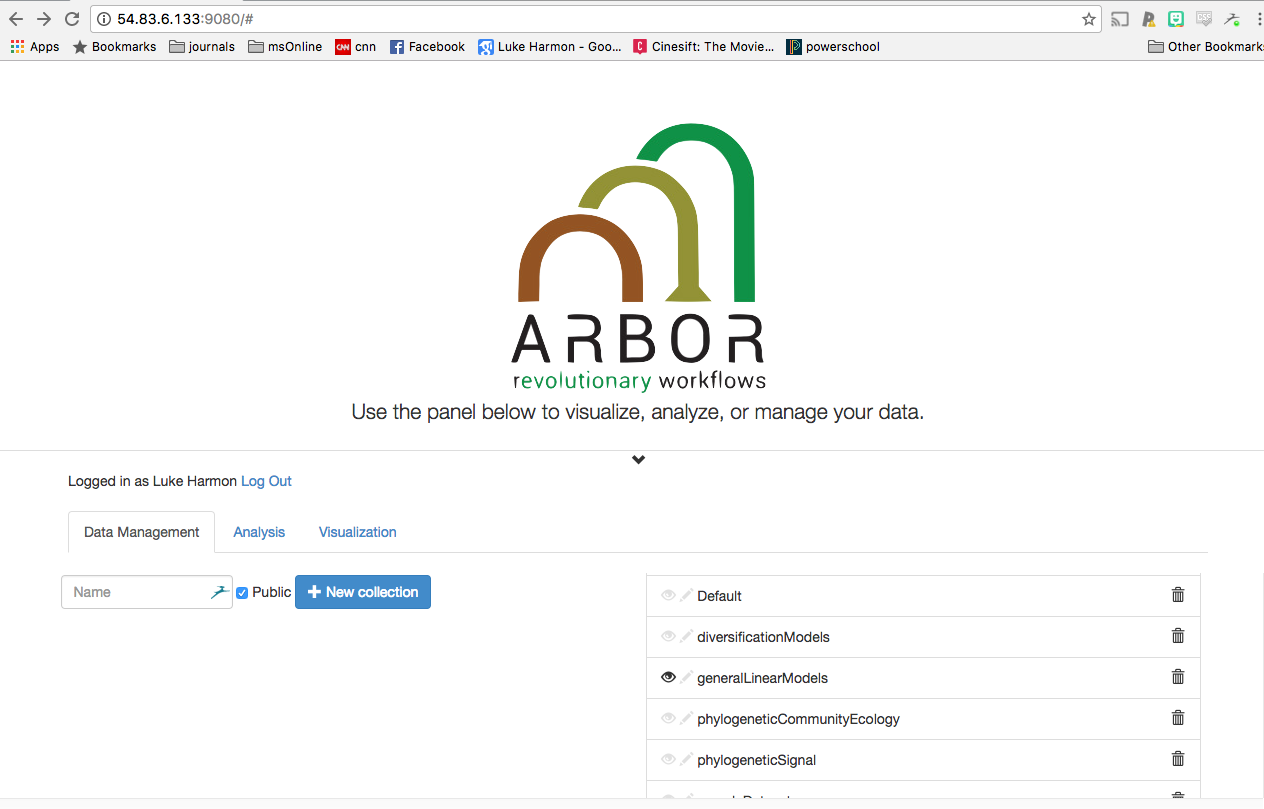The width and height of the screenshot is (1264, 809).
Task: Click trash icon for diversificationModels
Action: 1178,635
